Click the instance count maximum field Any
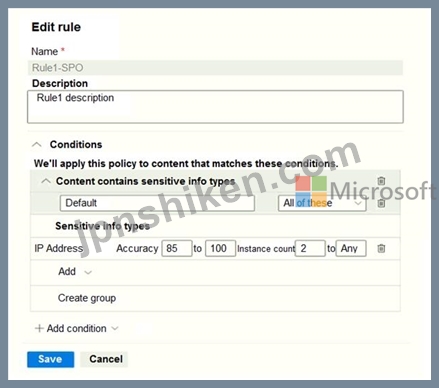Screen dimensions: 439x388 tap(351, 248)
